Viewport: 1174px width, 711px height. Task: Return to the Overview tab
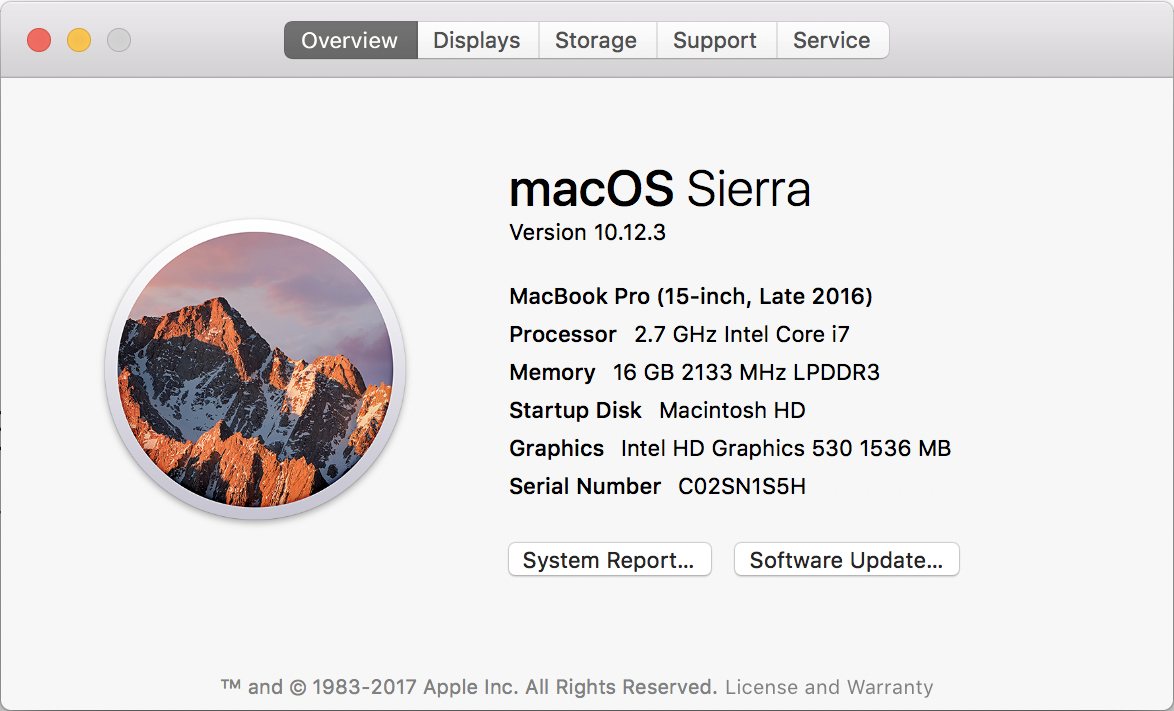coord(350,40)
